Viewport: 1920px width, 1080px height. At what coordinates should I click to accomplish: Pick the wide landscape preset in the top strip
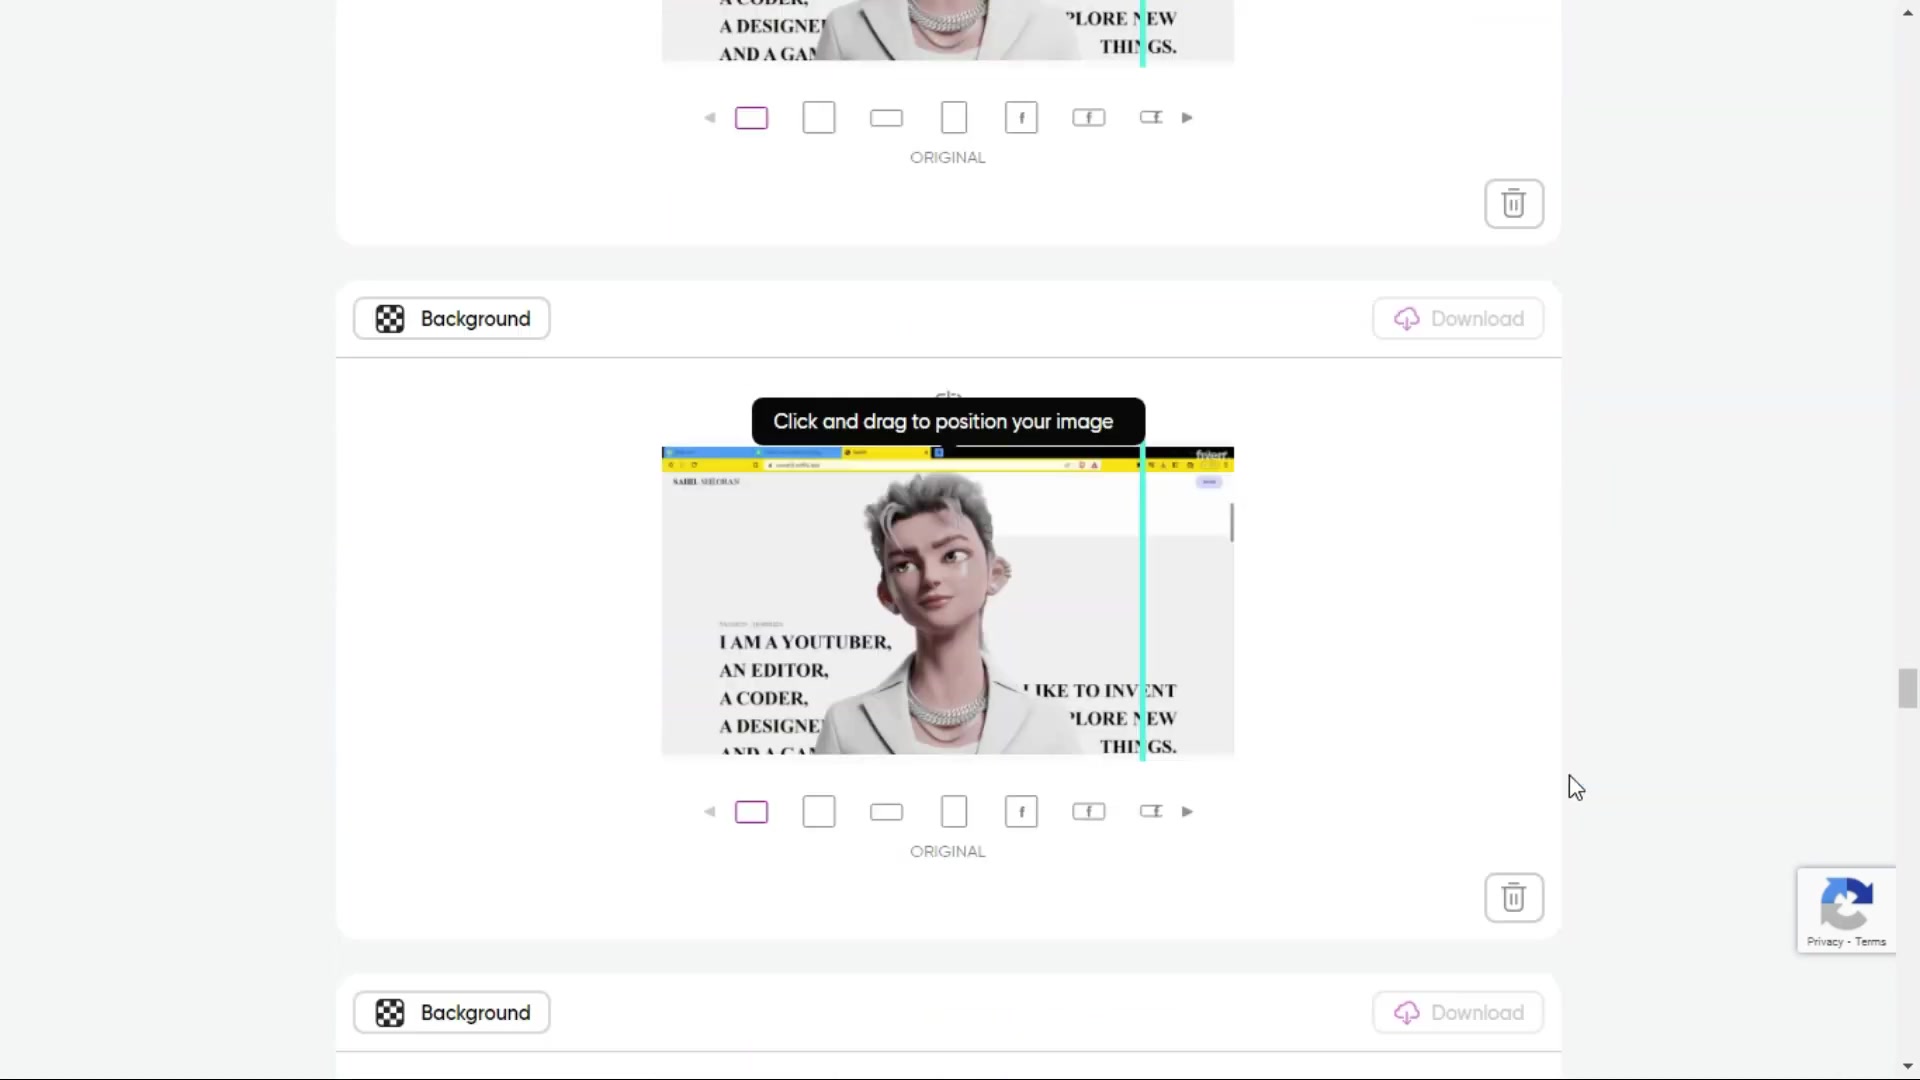pos(886,118)
